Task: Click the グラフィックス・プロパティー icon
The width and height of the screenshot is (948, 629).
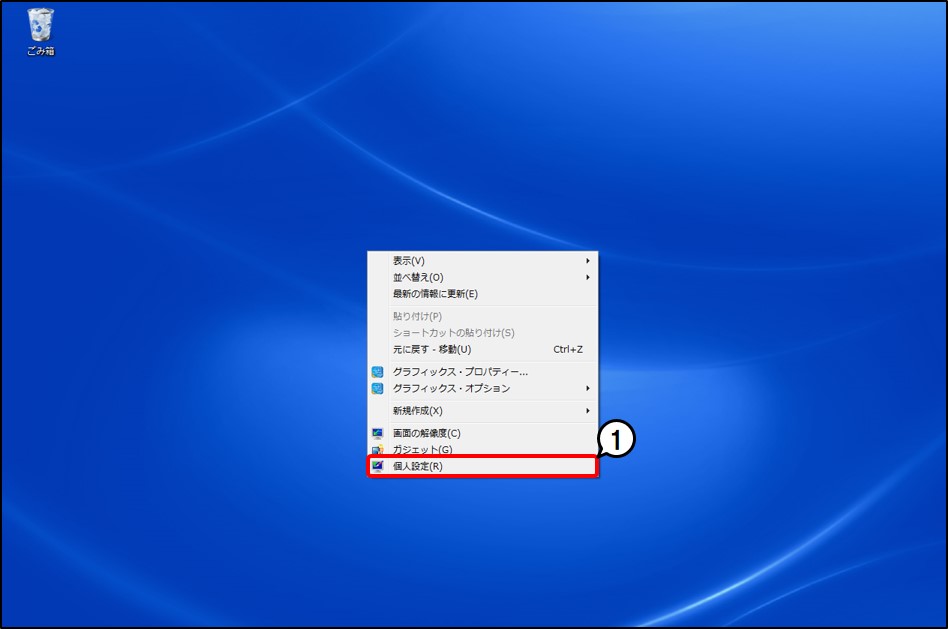Action: click(377, 372)
